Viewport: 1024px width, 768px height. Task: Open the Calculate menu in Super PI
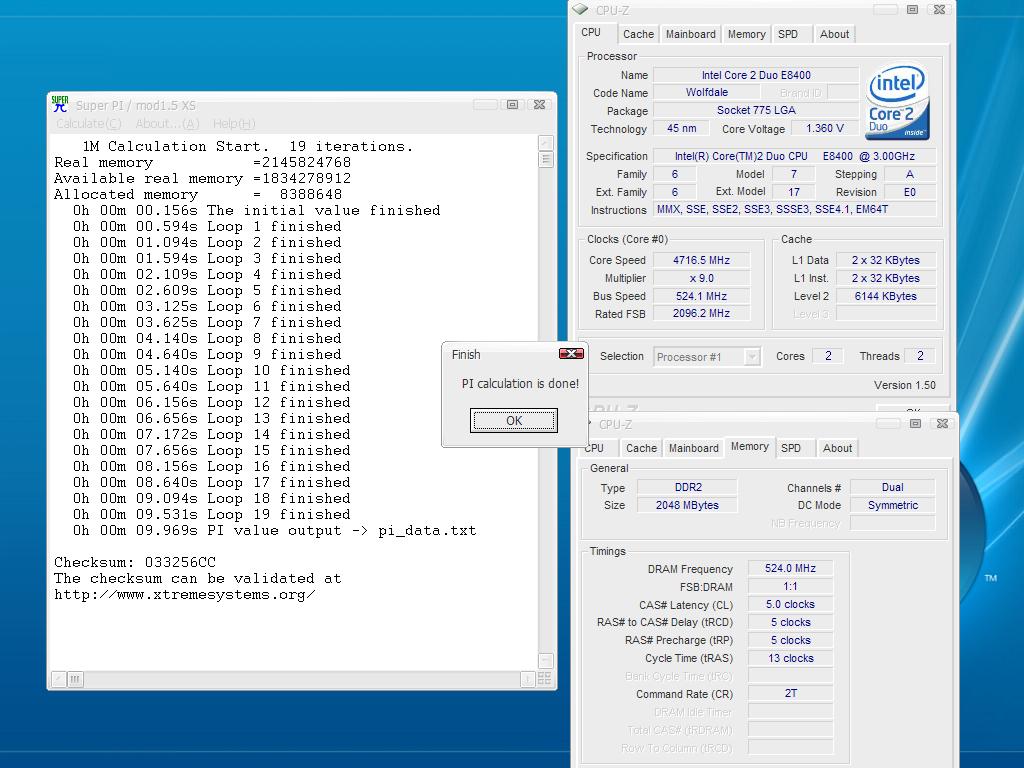point(88,124)
